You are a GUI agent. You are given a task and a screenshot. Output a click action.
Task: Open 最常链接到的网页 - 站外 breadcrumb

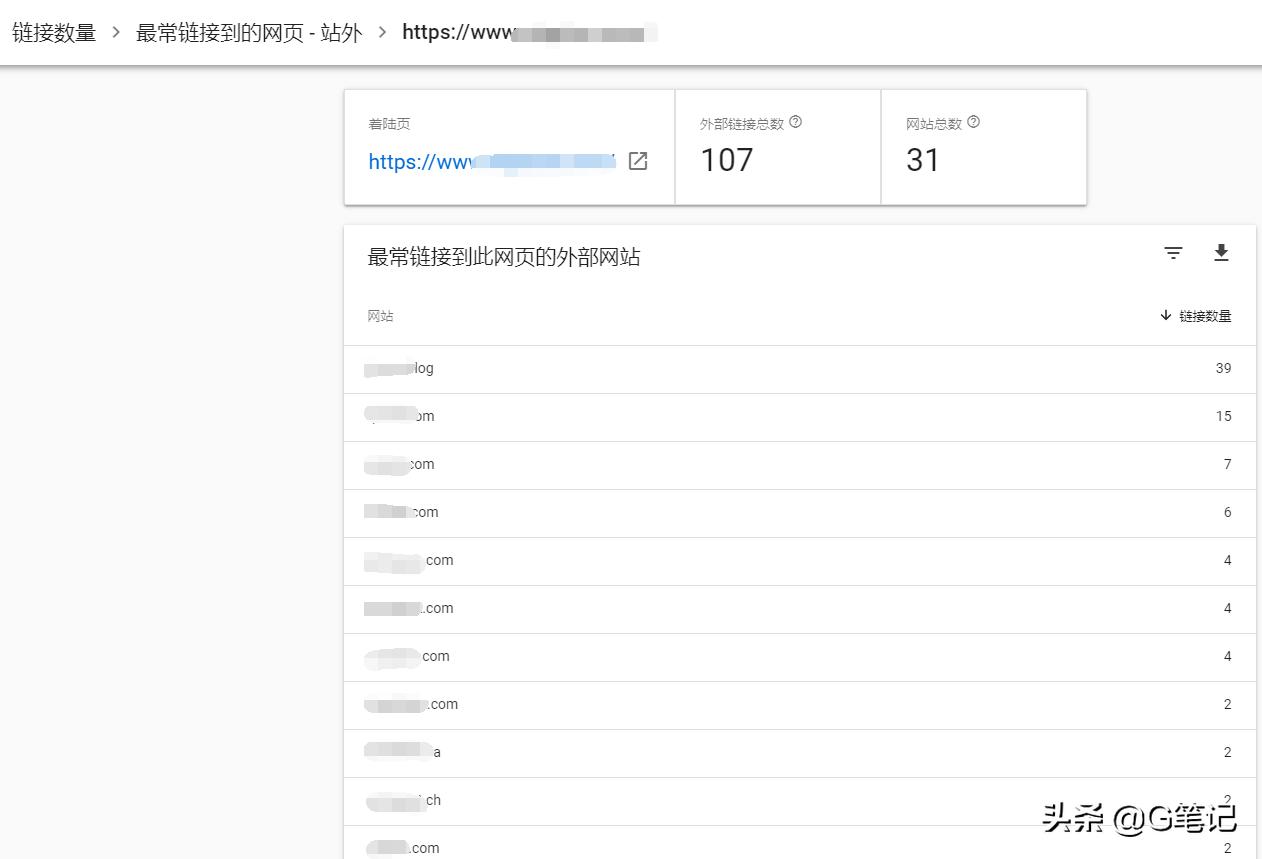(x=249, y=32)
